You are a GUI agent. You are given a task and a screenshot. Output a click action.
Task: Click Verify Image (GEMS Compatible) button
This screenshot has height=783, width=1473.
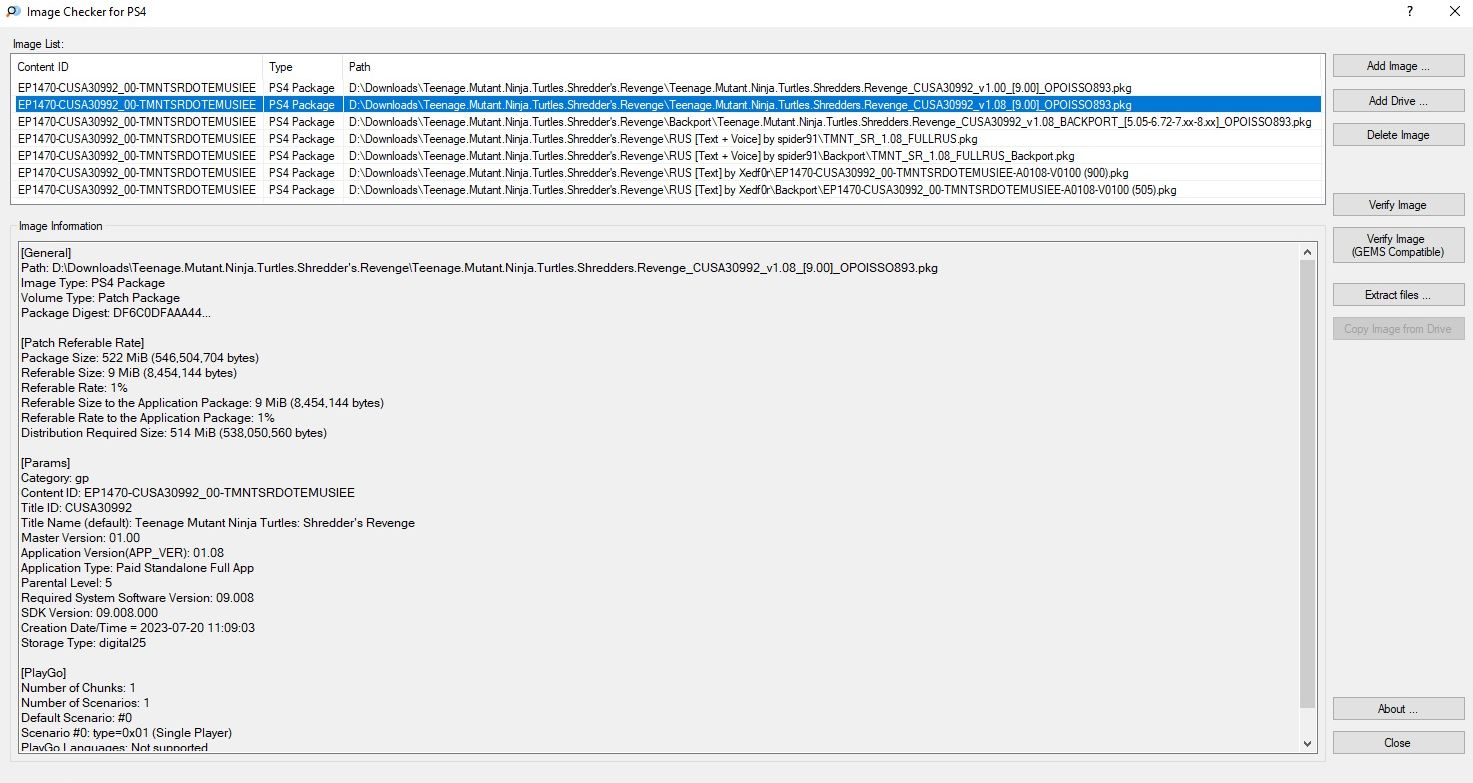[x=1398, y=245]
